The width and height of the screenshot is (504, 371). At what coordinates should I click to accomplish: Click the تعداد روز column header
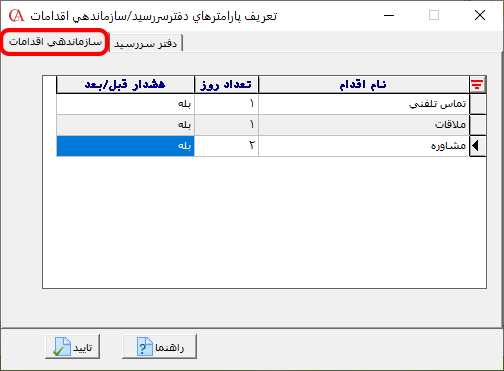pos(226,85)
